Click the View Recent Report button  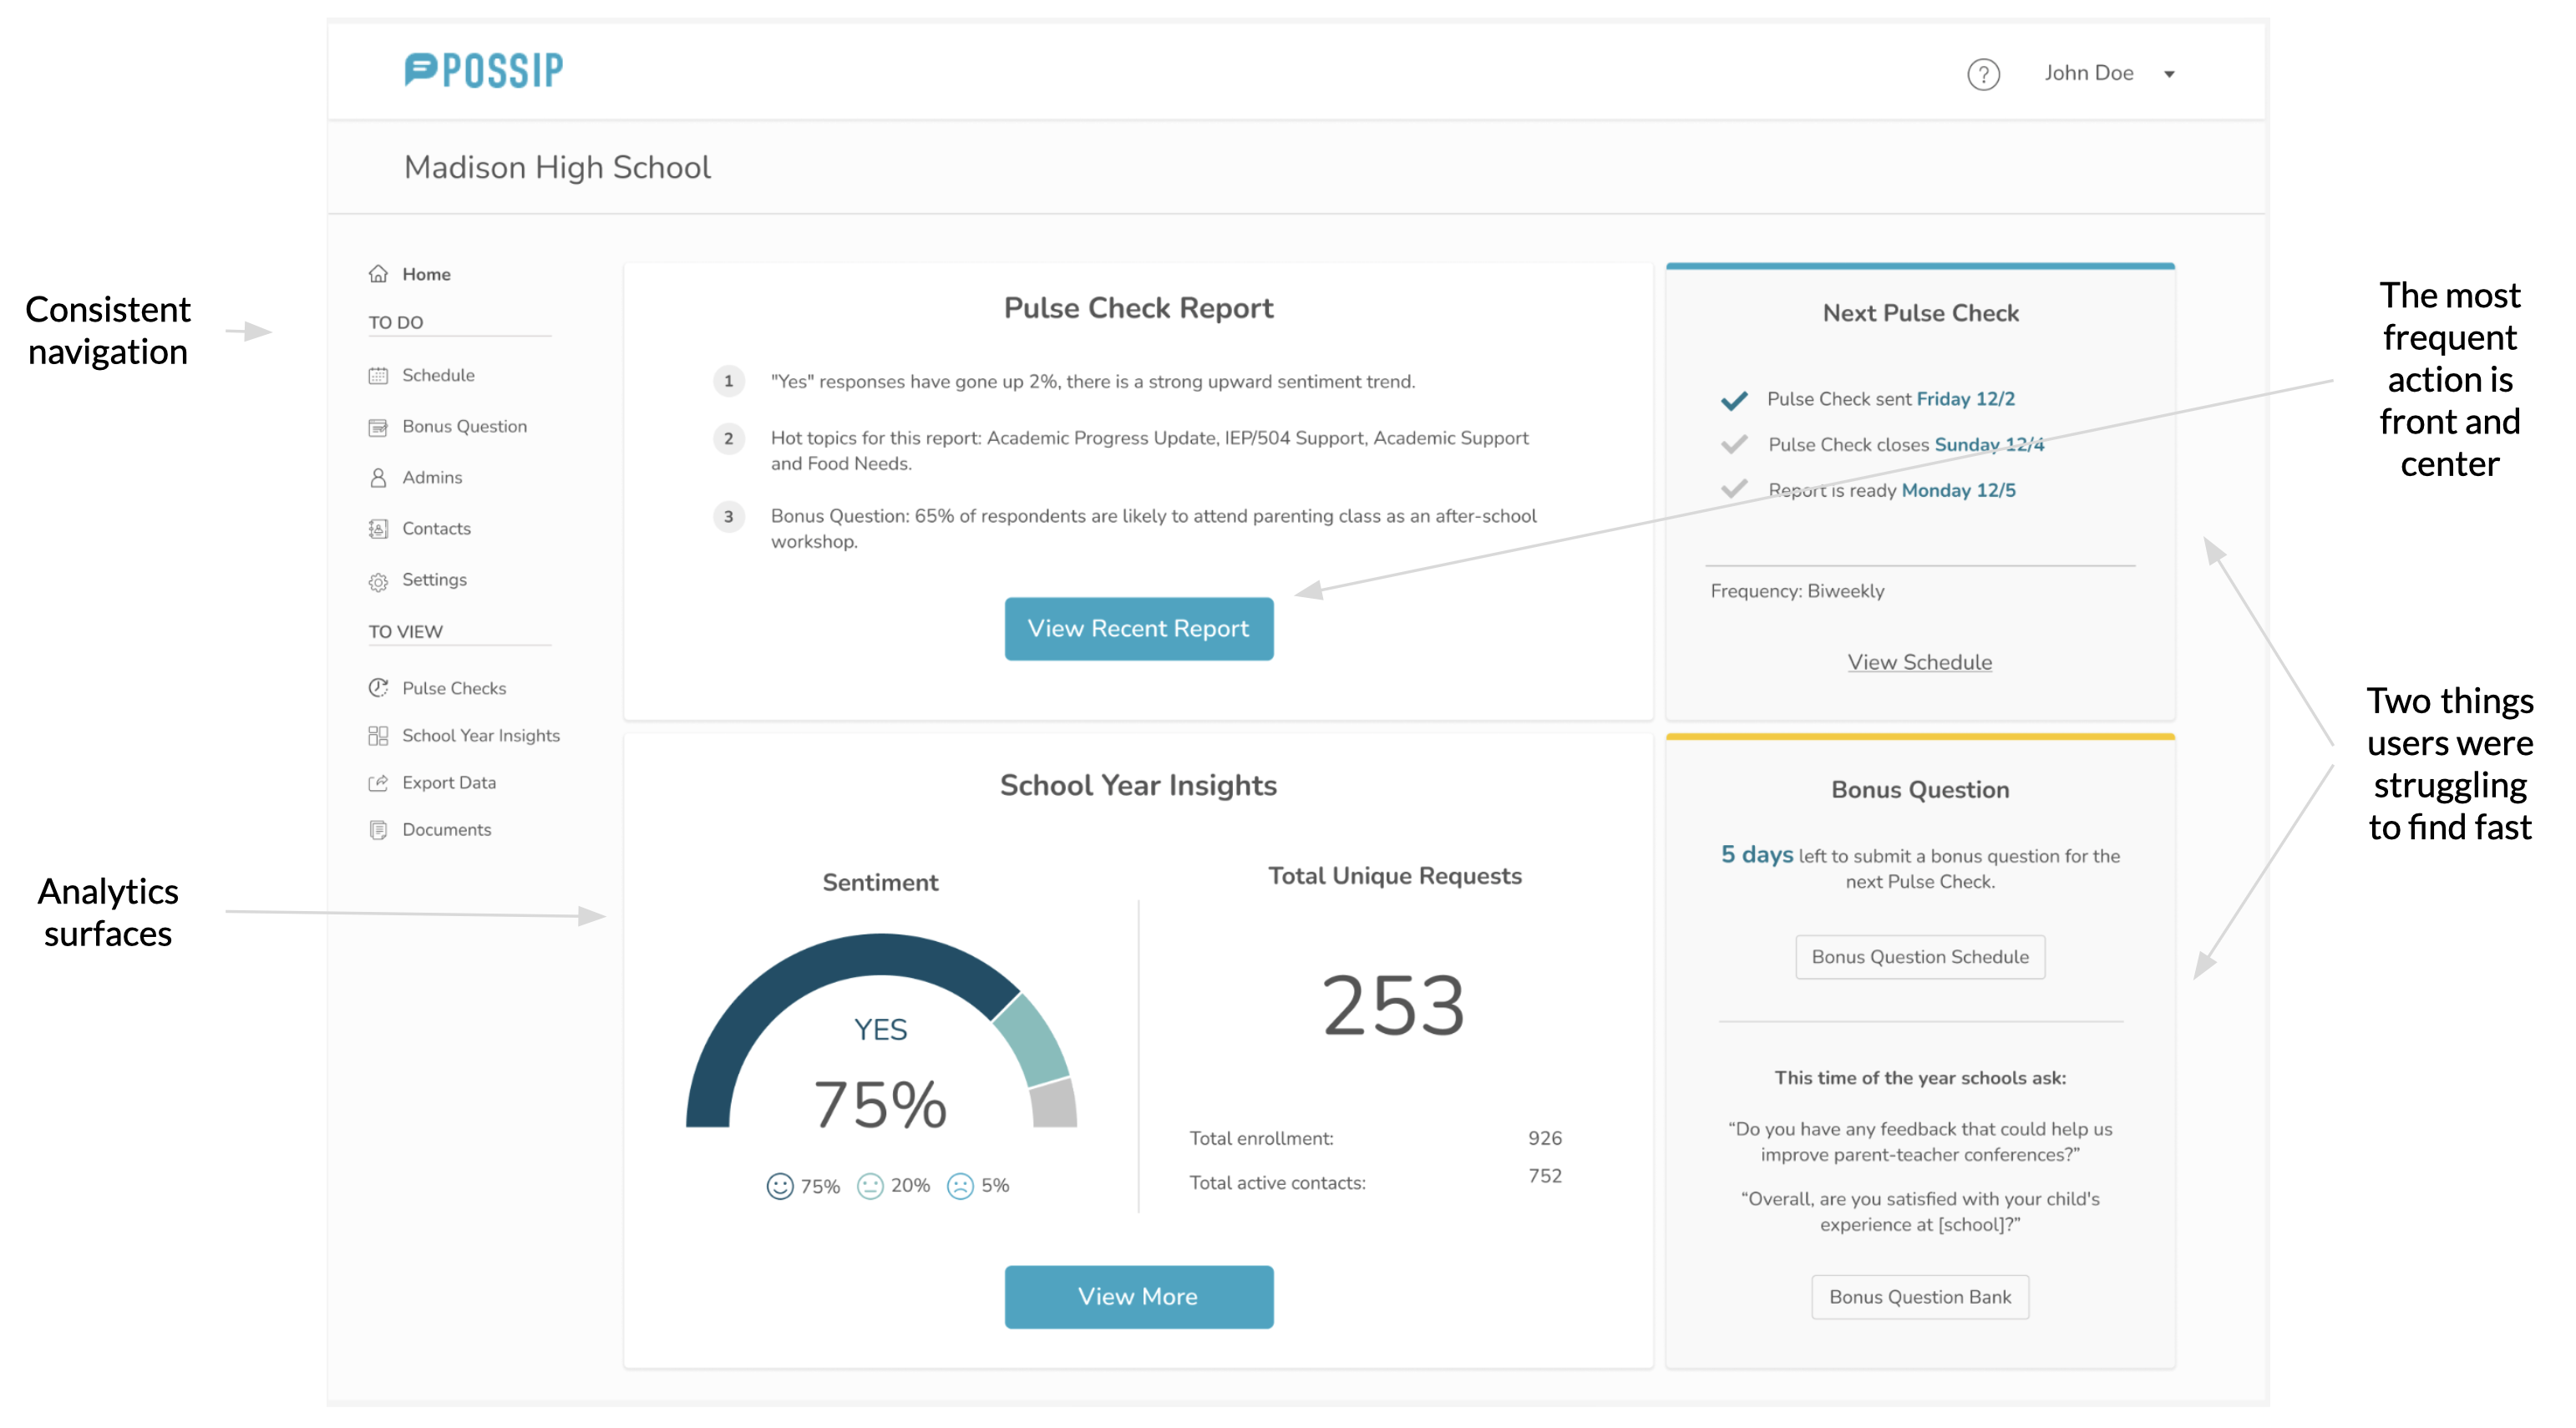coord(1139,629)
